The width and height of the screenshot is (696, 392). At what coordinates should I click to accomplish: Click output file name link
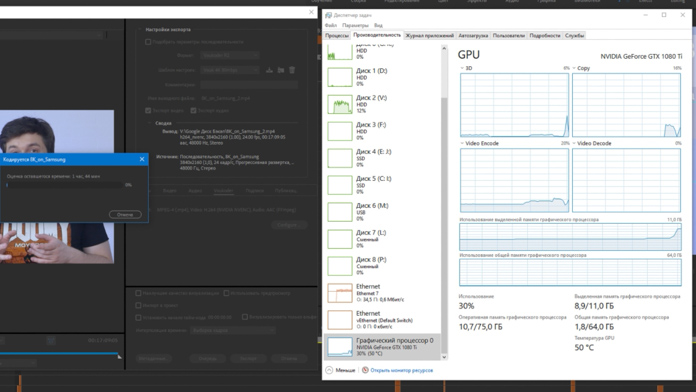[225, 98]
